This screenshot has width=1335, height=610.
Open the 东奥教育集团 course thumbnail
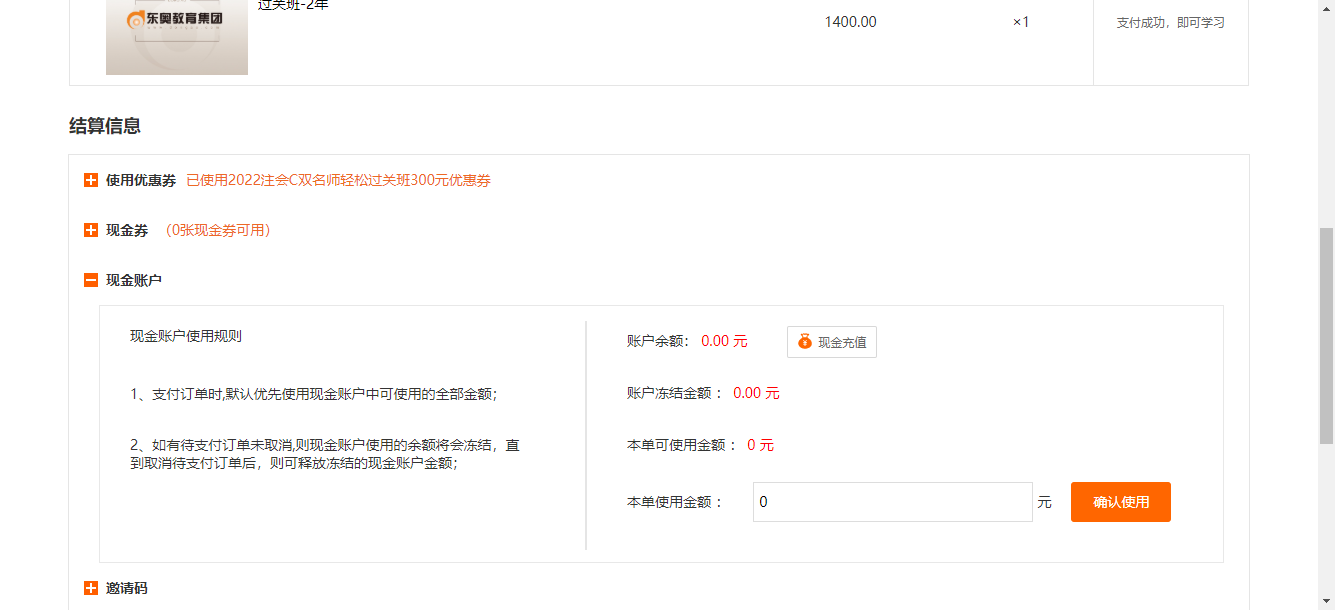(x=176, y=37)
